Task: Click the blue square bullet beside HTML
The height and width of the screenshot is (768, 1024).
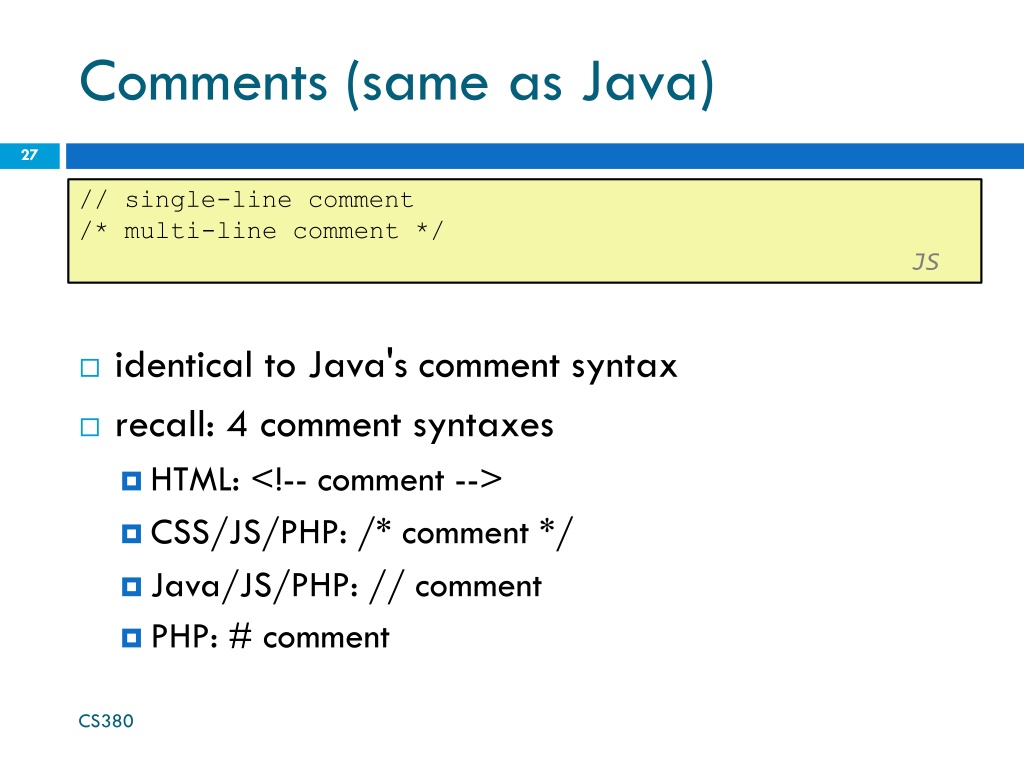Action: pyautogui.click(x=131, y=481)
